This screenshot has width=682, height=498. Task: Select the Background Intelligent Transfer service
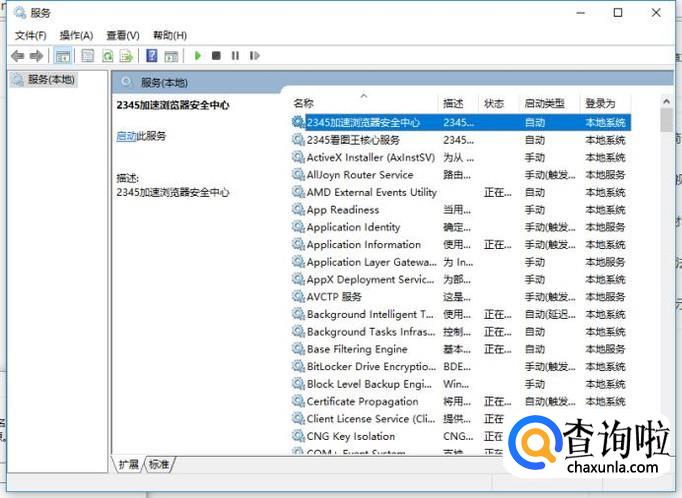pos(461,314)
